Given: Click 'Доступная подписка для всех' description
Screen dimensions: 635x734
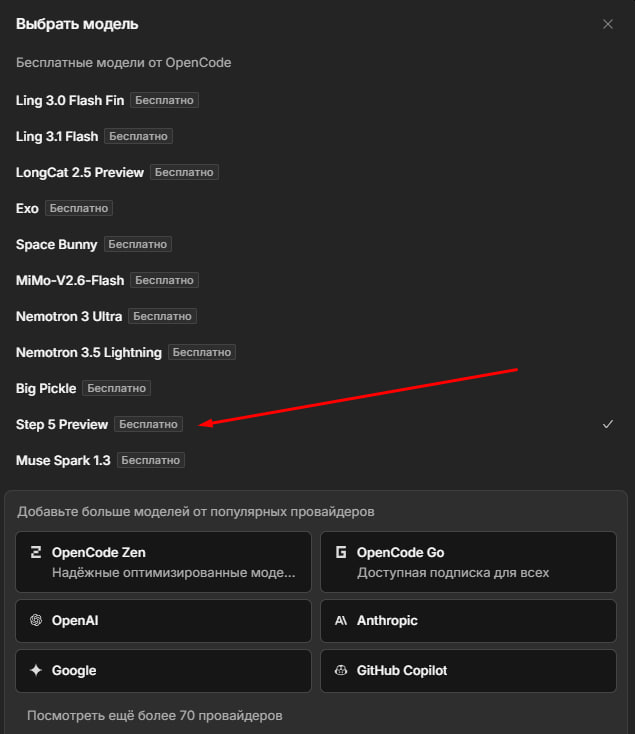Looking at the screenshot, I should click(x=453, y=573).
